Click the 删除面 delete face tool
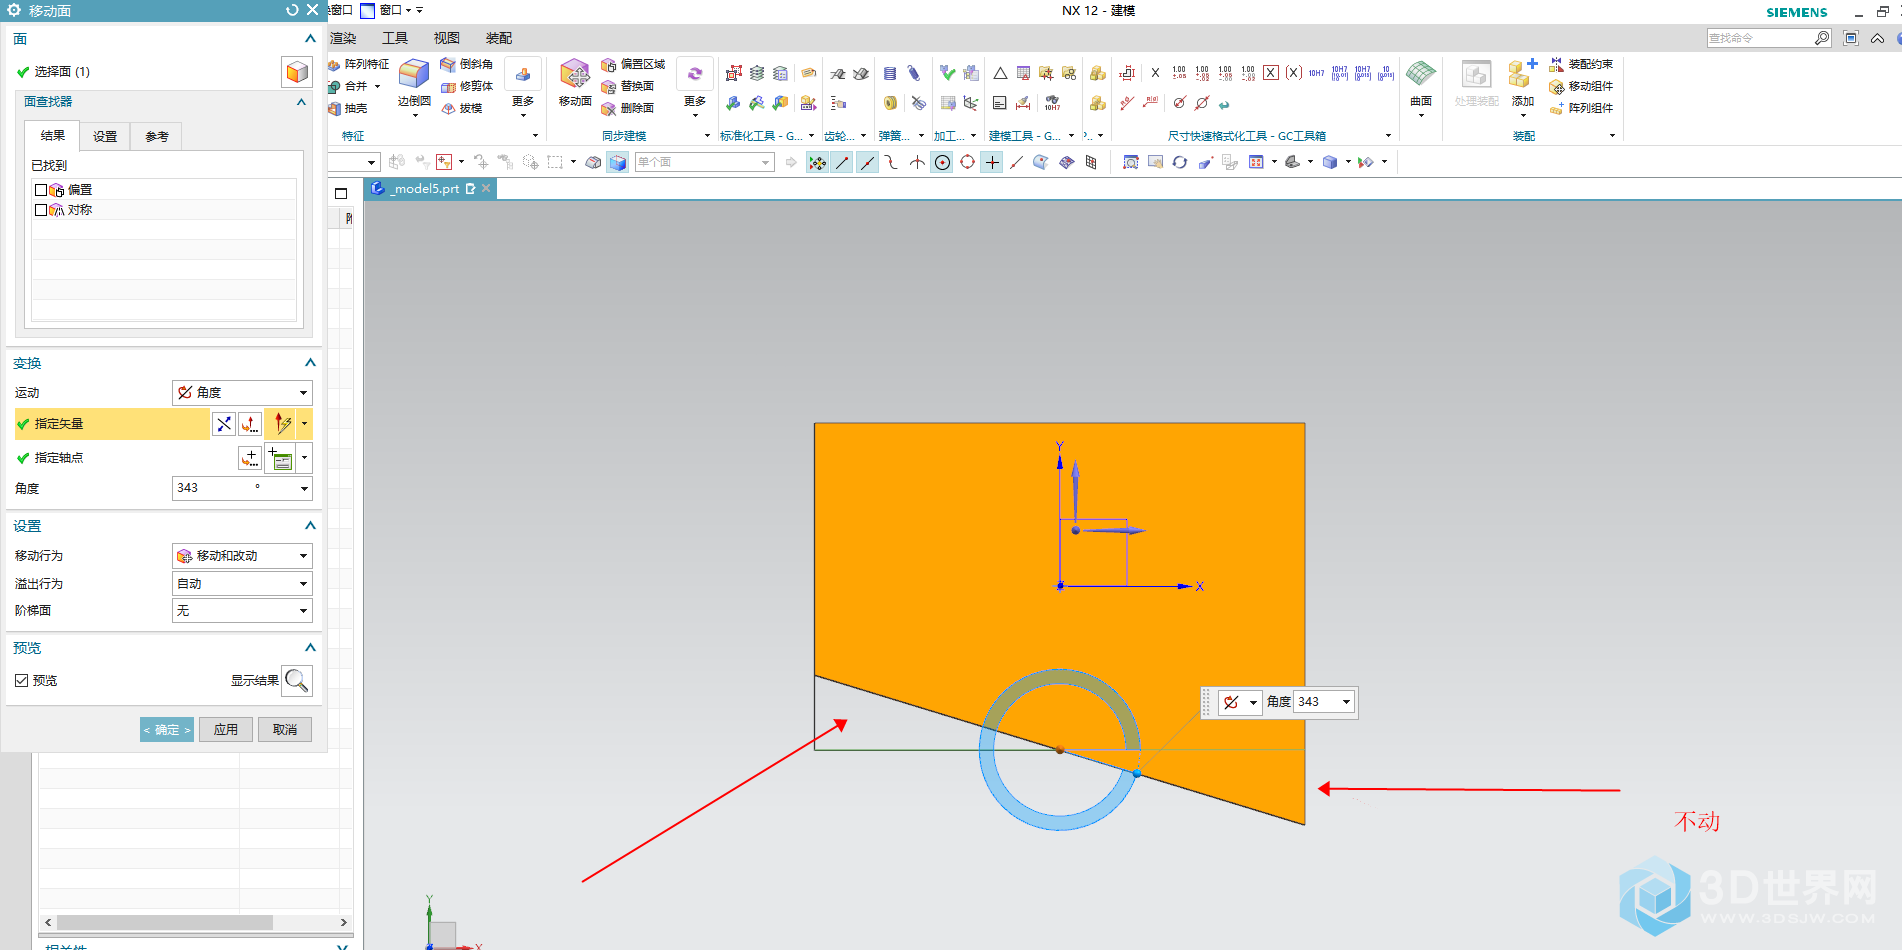1902x950 pixels. pyautogui.click(x=628, y=108)
